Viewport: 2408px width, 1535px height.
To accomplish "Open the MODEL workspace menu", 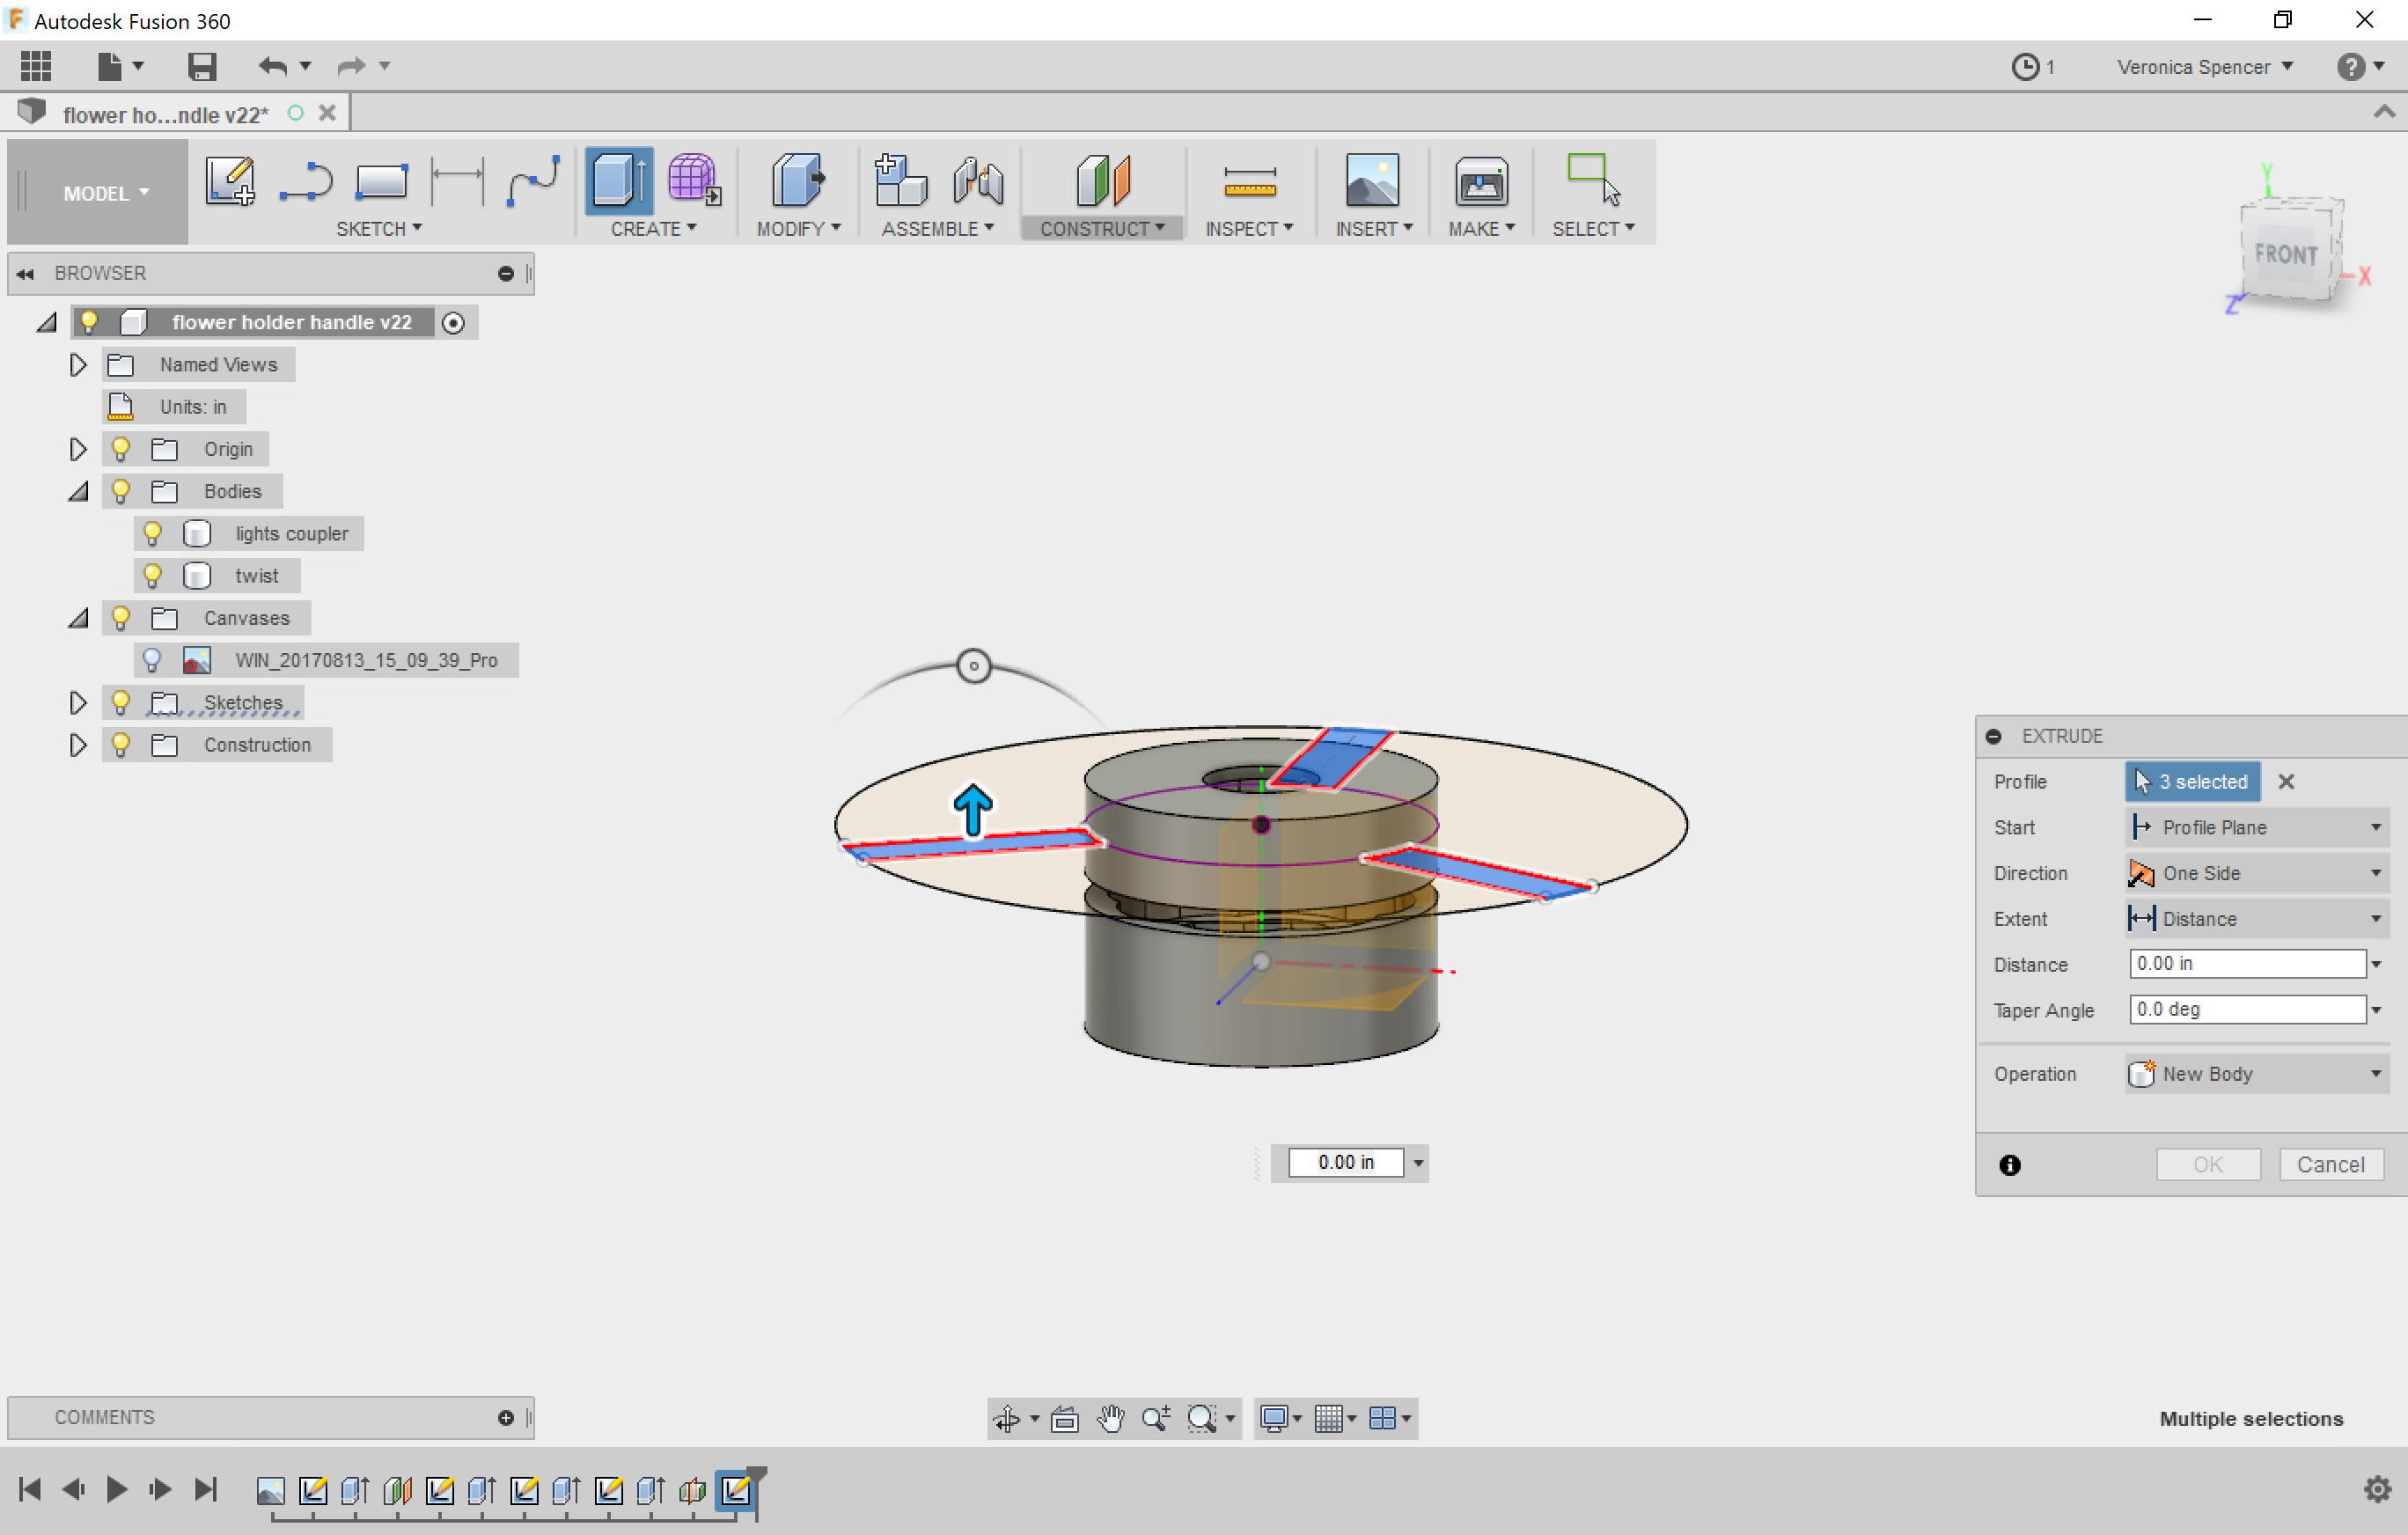I will click(x=98, y=193).
